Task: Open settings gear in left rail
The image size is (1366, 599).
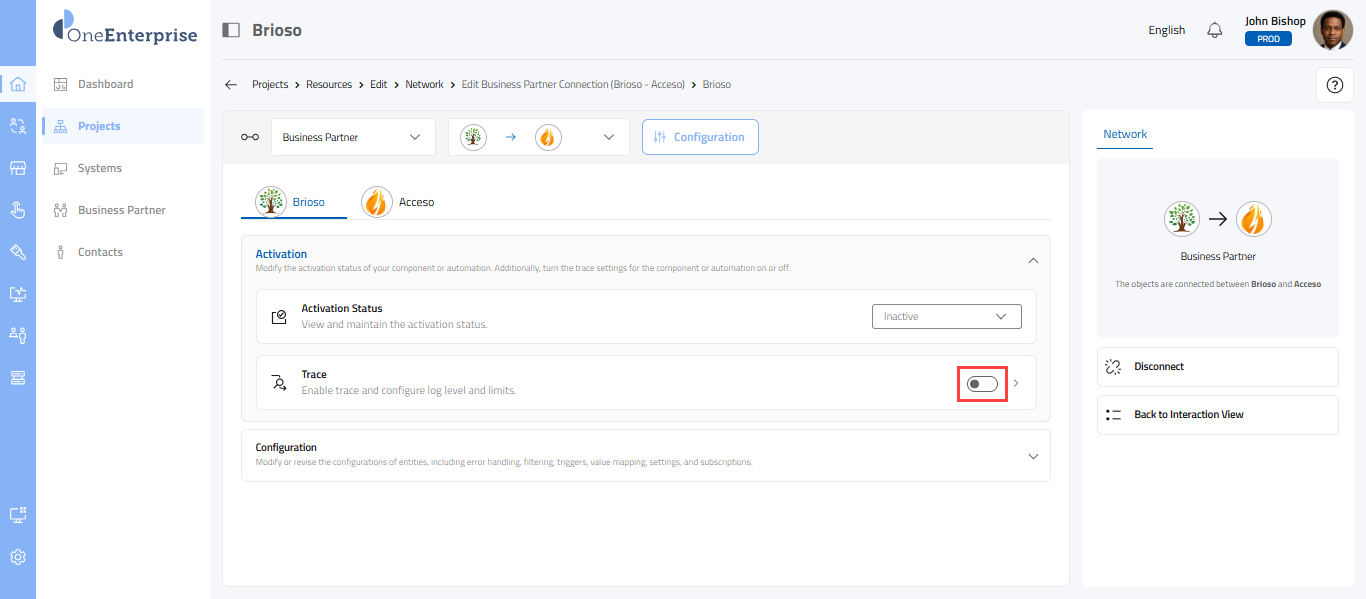Action: point(17,557)
